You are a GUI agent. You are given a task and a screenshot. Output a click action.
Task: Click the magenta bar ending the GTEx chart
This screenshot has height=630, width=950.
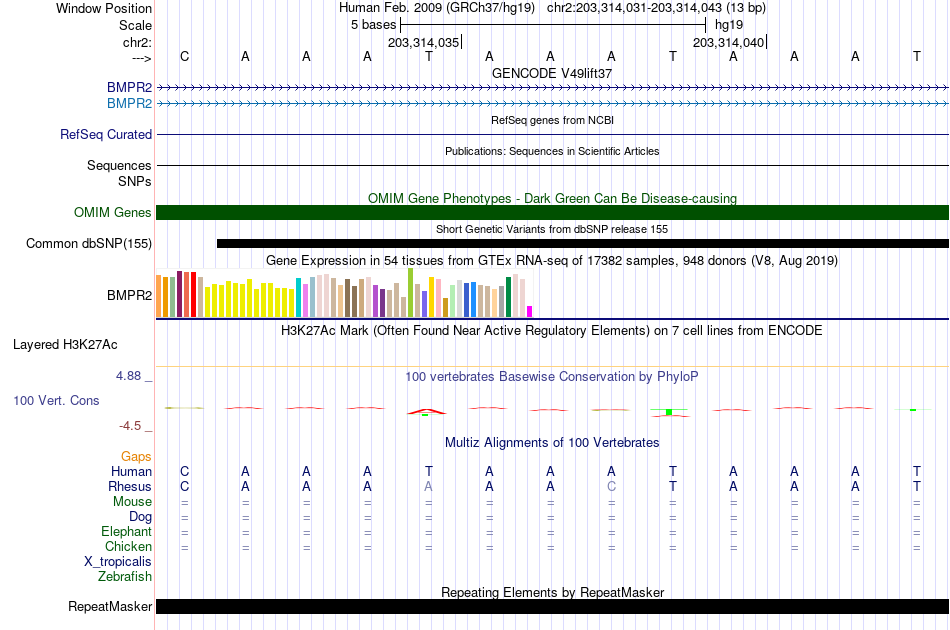(x=529, y=311)
